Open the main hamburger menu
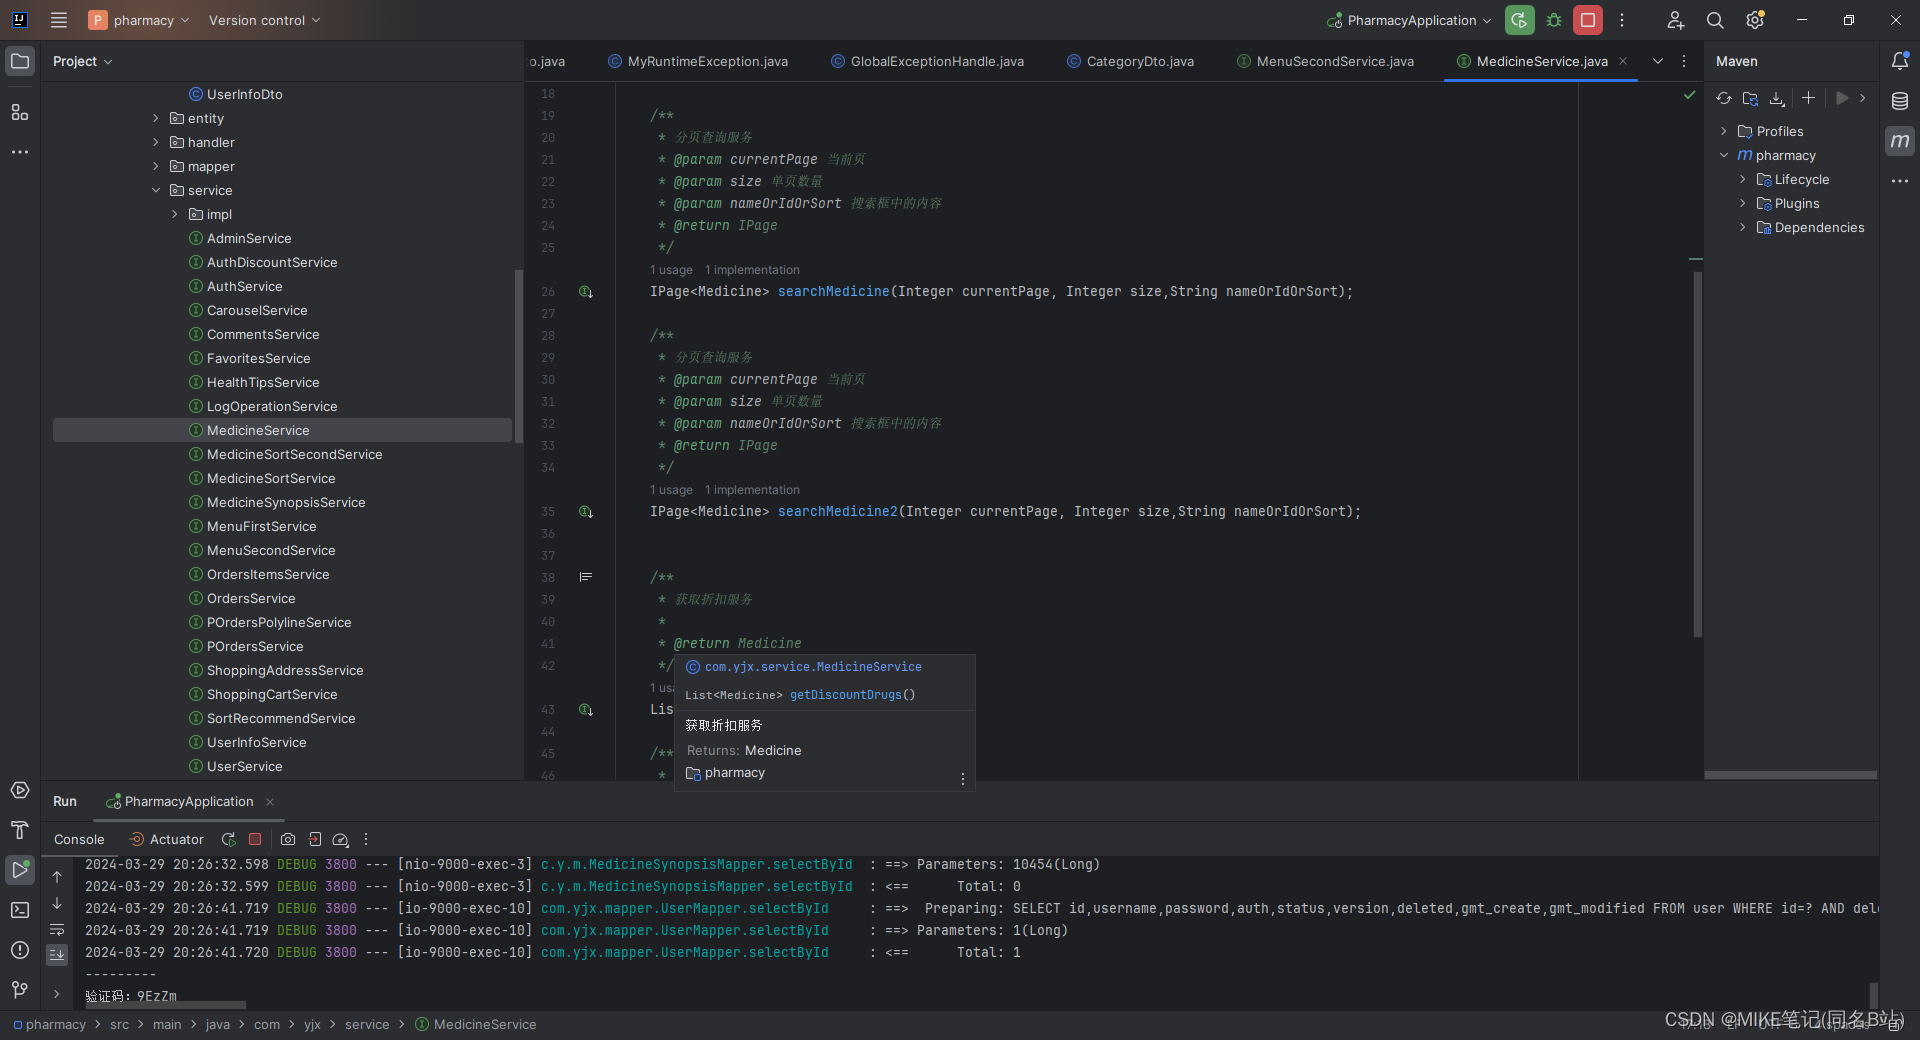The height and width of the screenshot is (1040, 1920). pos(59,20)
